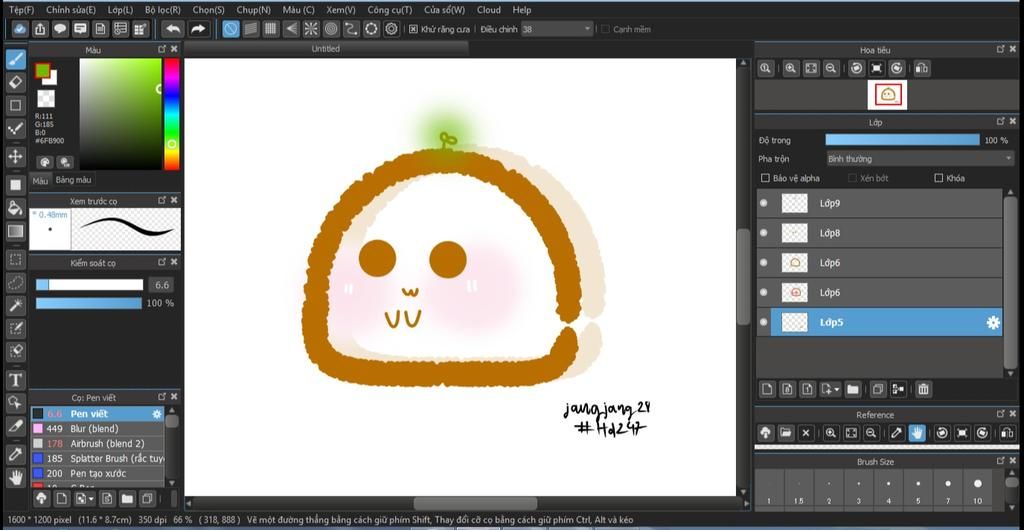This screenshot has height=530, width=1024.
Task: Select Airbrush (blend 2) brush
Action: click(97, 444)
